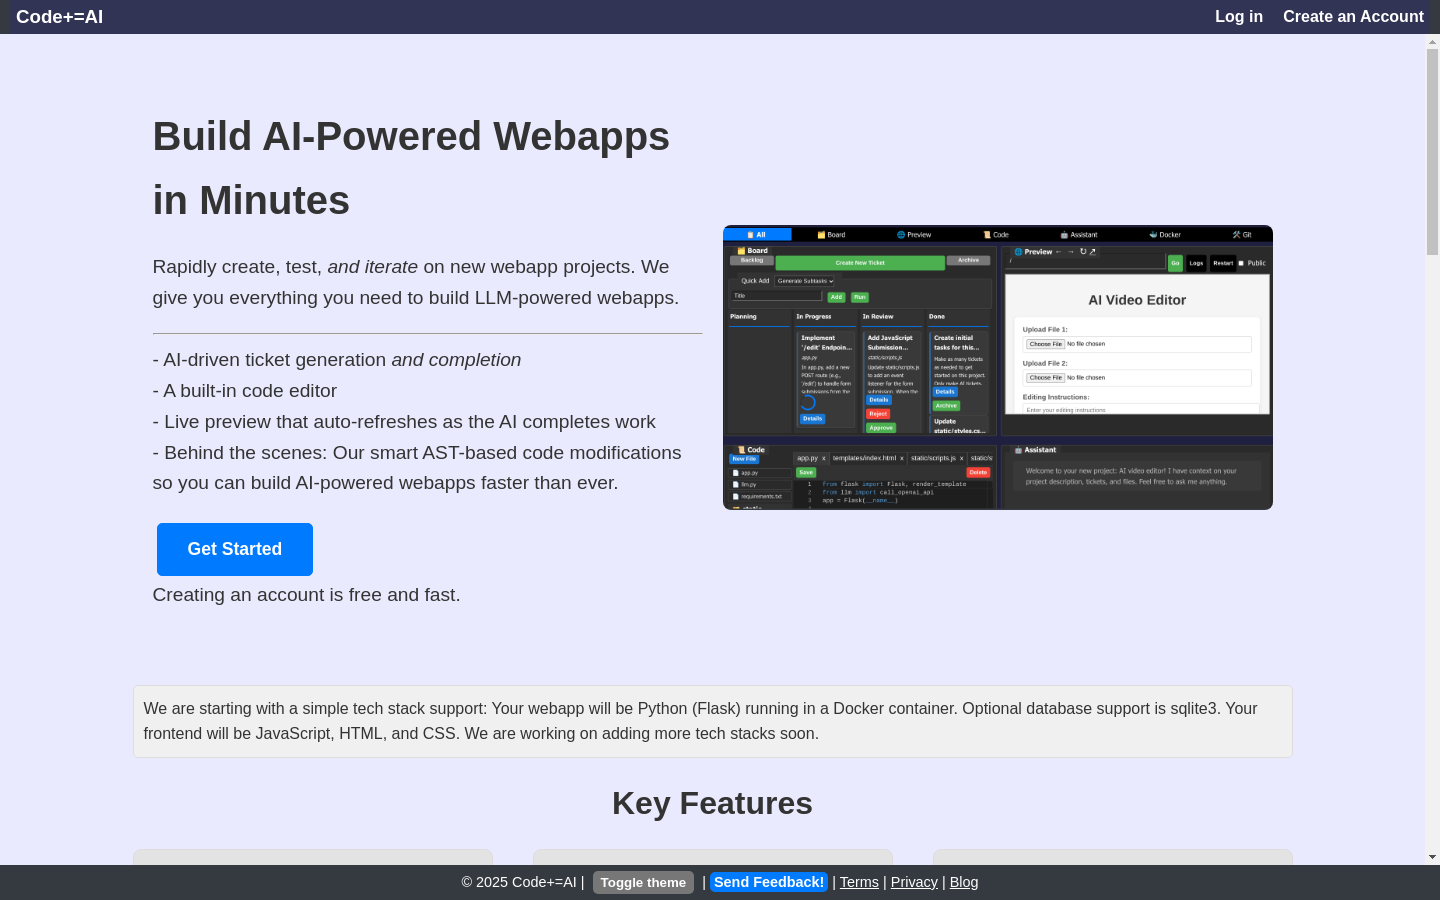Viewport: 1440px width, 900px height.
Task: Click the 'A built-in code editor' line
Action: click(245, 391)
